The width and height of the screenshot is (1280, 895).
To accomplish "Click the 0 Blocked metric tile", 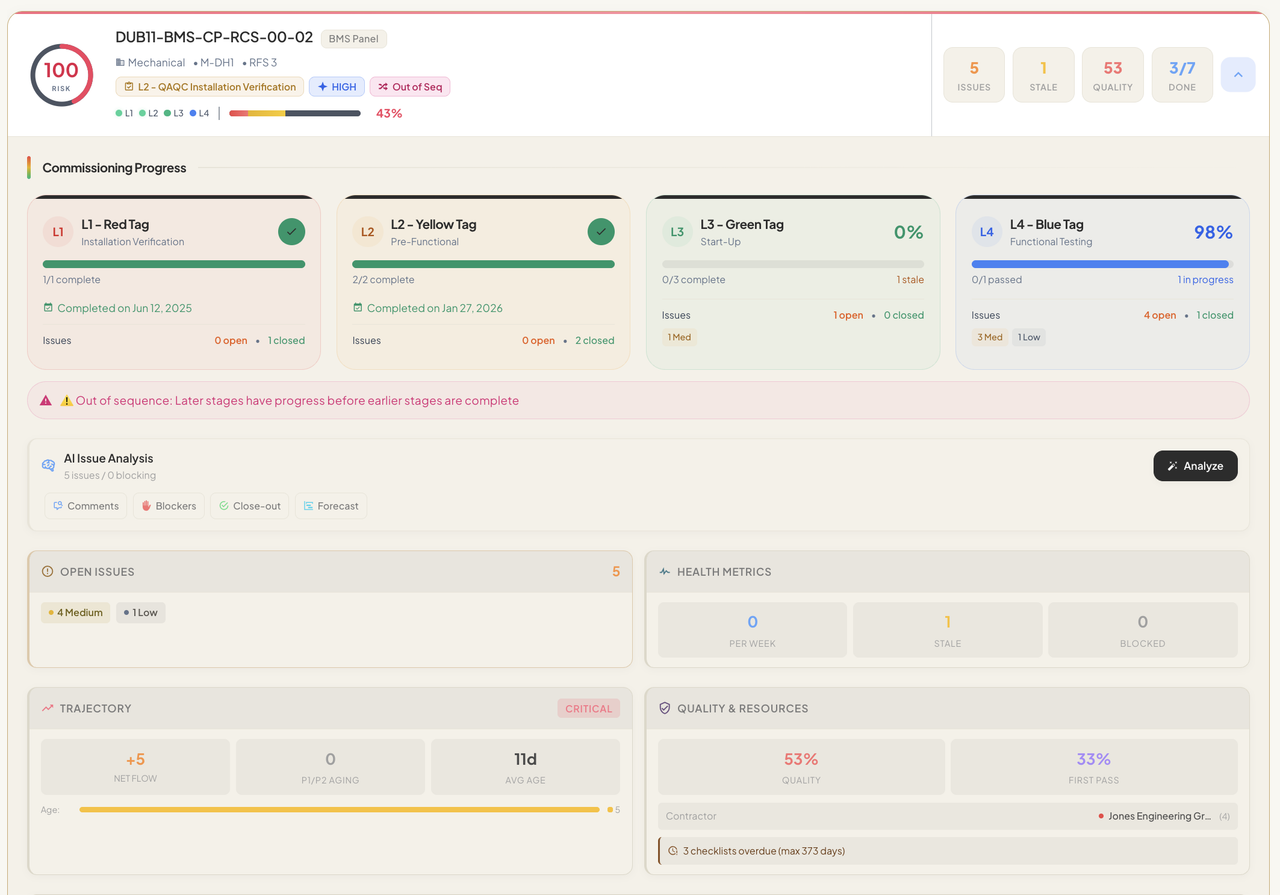I will [x=1142, y=630].
